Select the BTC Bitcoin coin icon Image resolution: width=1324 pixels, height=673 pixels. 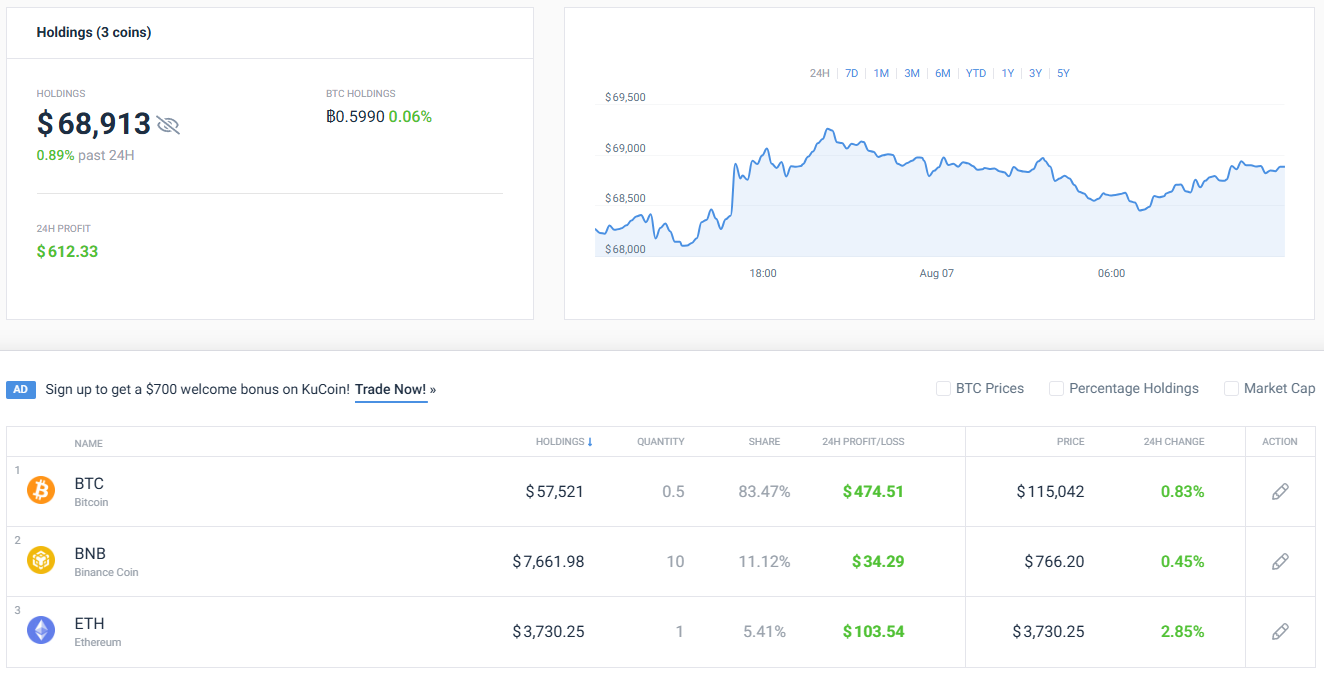41,491
